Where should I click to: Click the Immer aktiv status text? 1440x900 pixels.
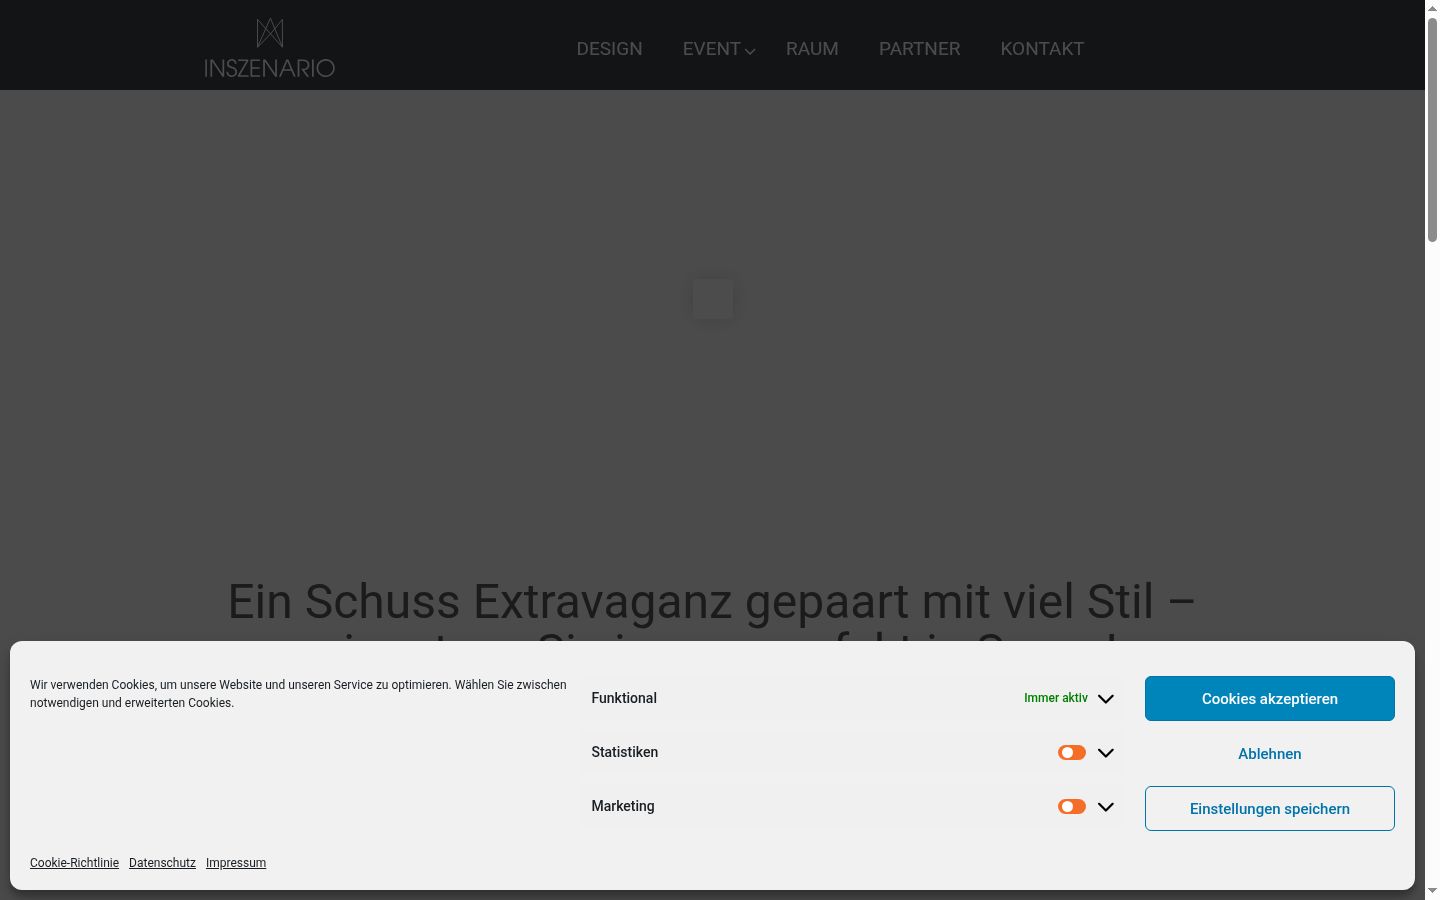point(1055,698)
